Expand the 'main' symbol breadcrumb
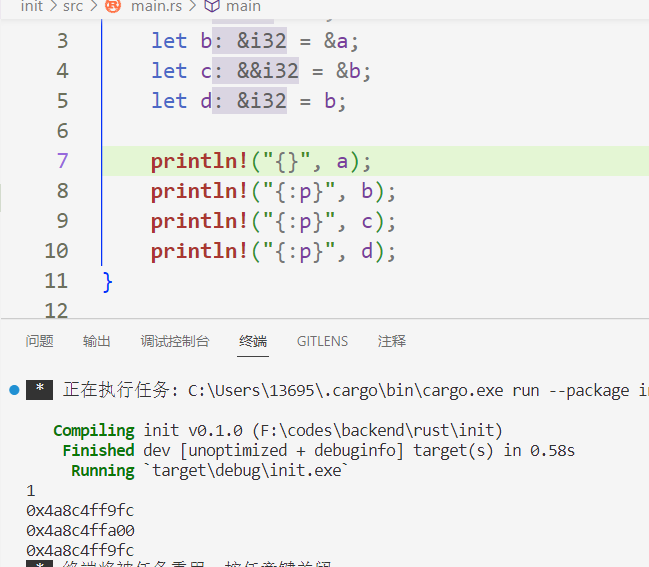 (x=243, y=6)
